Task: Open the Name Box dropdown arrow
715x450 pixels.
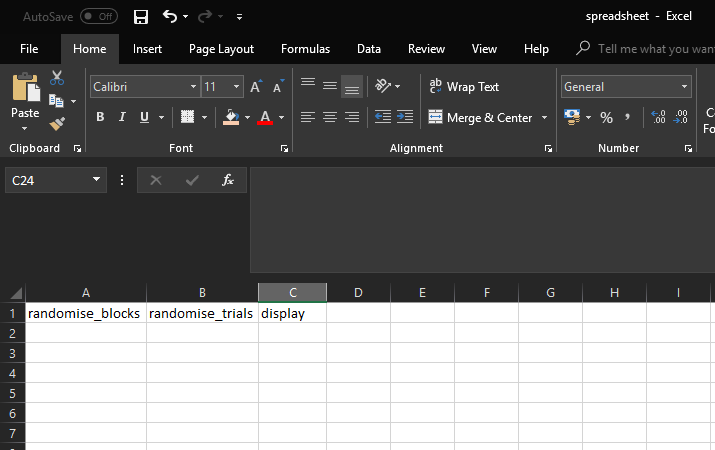Action: pos(97,180)
